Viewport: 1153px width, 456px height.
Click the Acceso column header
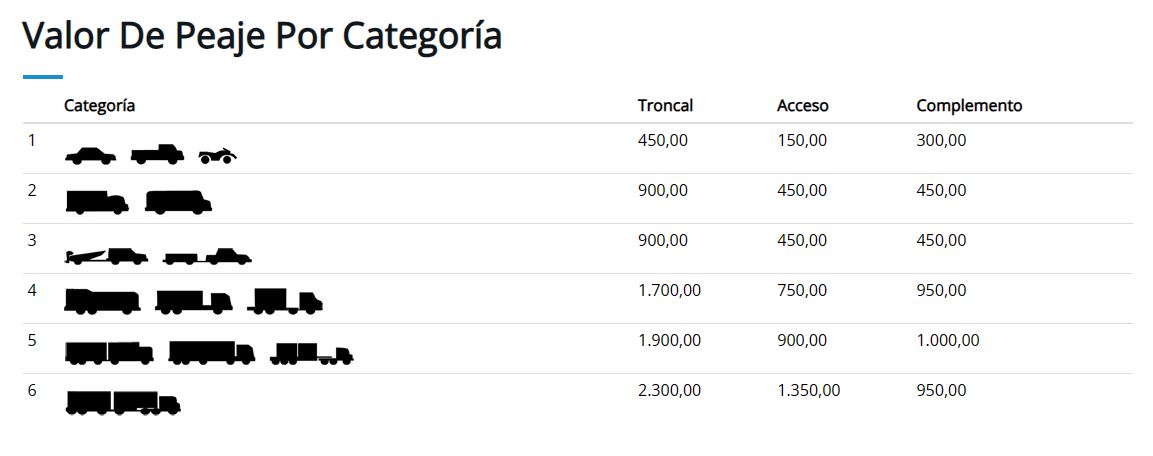tap(803, 106)
